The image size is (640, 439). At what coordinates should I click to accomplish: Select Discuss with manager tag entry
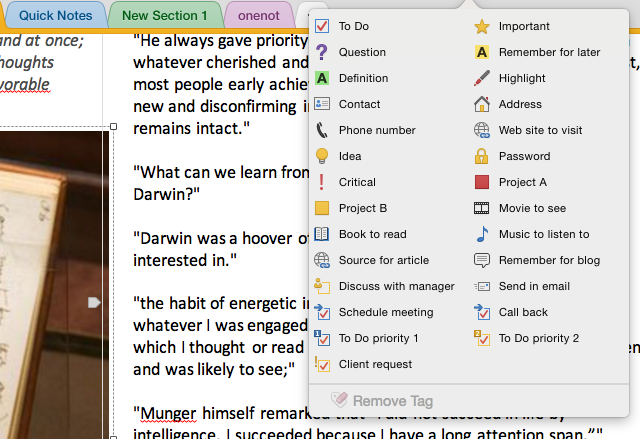pyautogui.click(x=384, y=286)
